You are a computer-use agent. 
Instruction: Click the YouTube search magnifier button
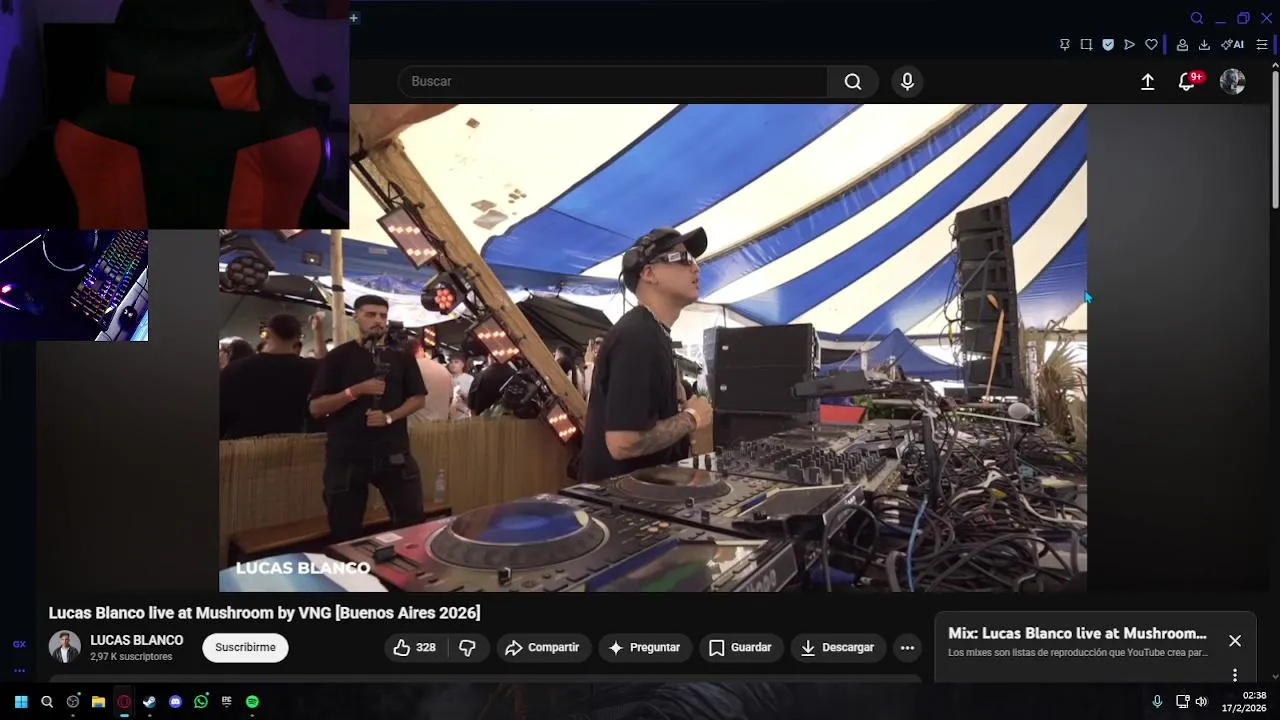click(852, 81)
